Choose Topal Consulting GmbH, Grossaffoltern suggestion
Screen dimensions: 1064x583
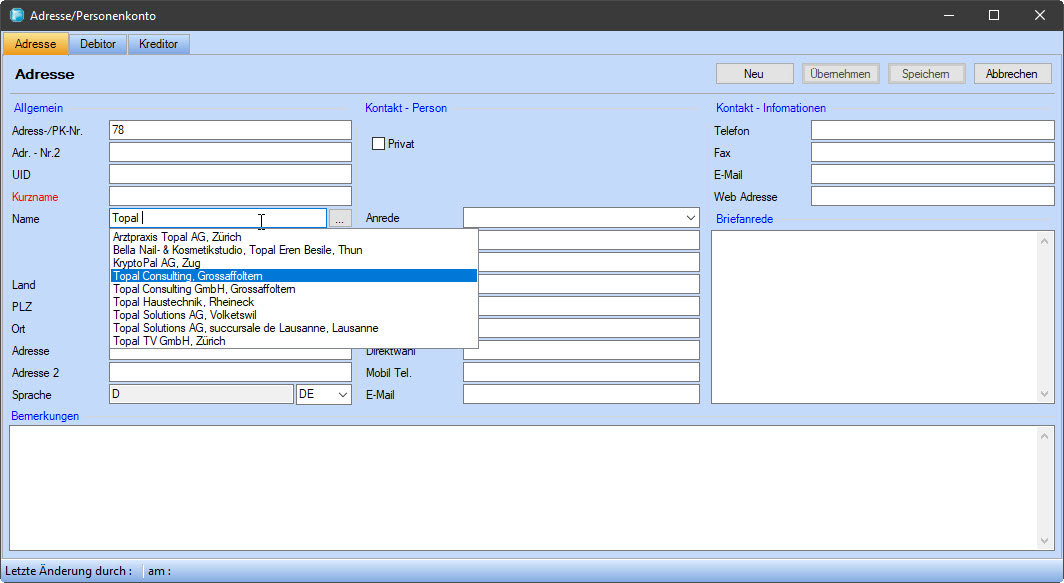(204, 289)
